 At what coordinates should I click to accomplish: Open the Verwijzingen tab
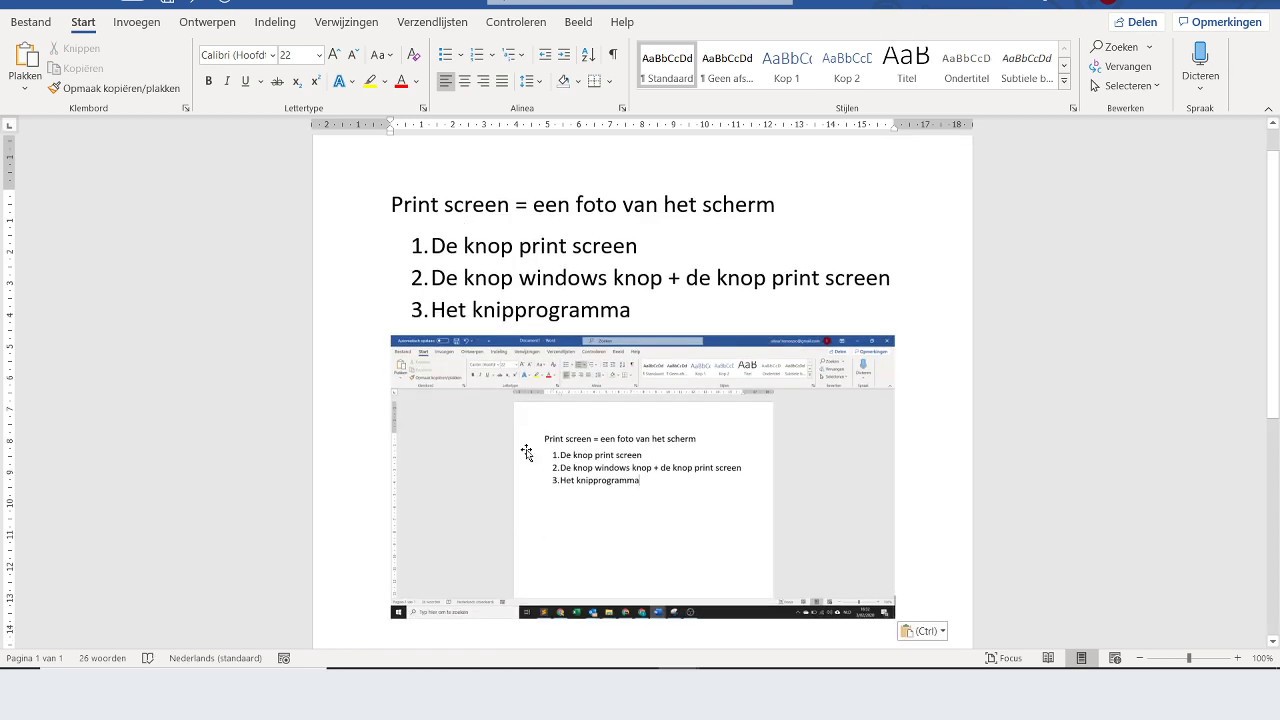346,22
